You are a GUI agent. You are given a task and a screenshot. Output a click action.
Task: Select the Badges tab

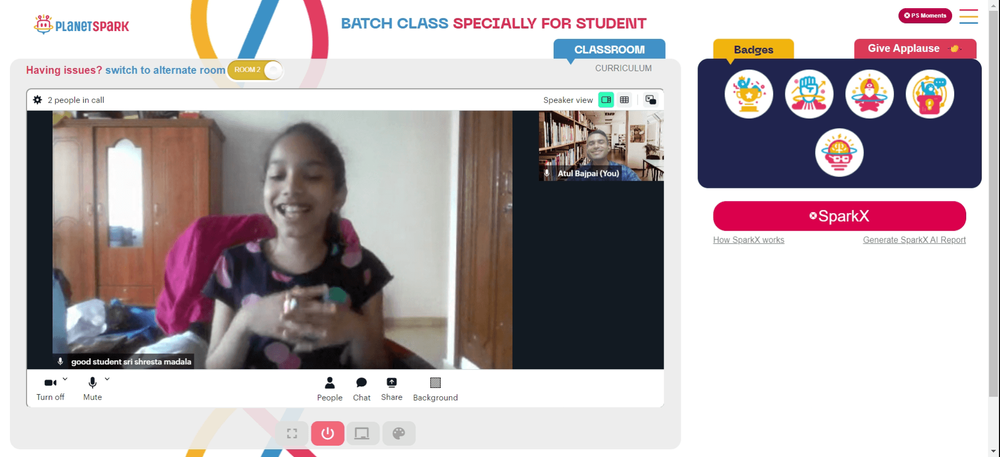753,49
